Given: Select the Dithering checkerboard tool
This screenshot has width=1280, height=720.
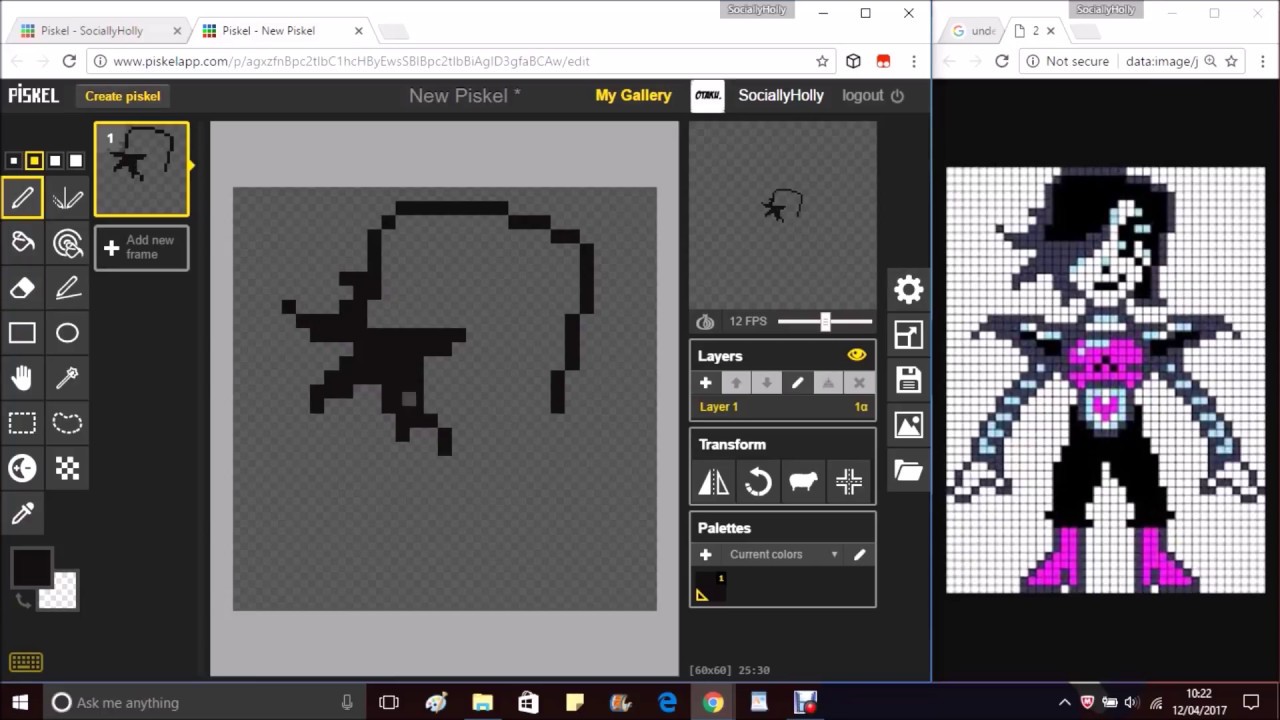Looking at the screenshot, I should click(67, 468).
